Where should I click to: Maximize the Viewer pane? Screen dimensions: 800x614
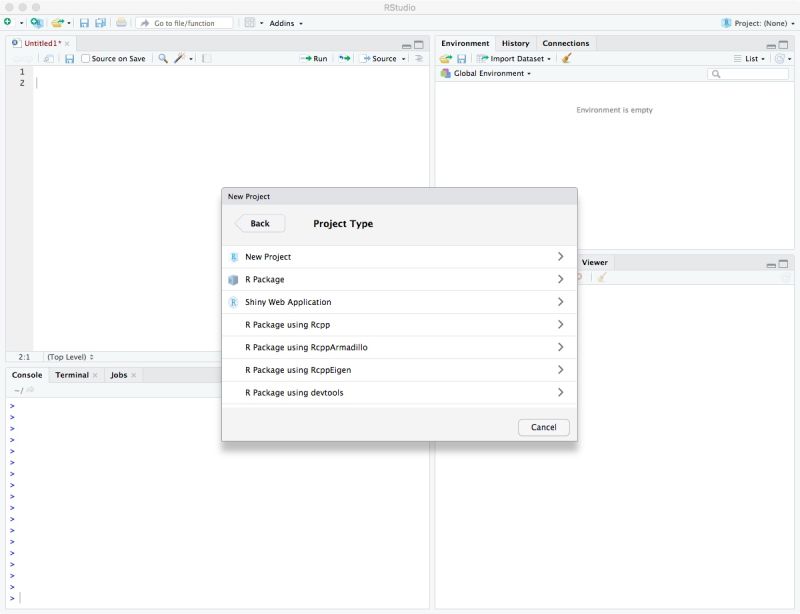[783, 264]
